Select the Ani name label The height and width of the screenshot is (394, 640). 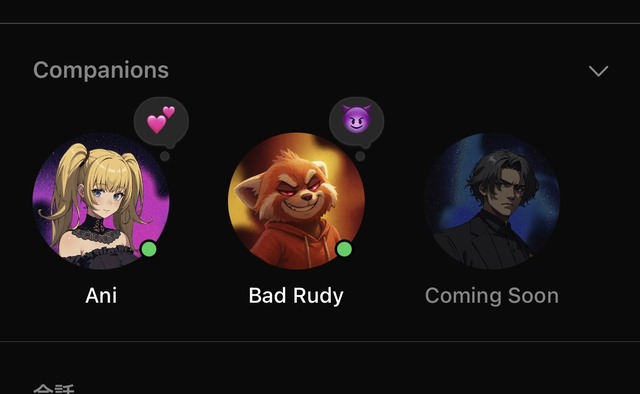[101, 295]
